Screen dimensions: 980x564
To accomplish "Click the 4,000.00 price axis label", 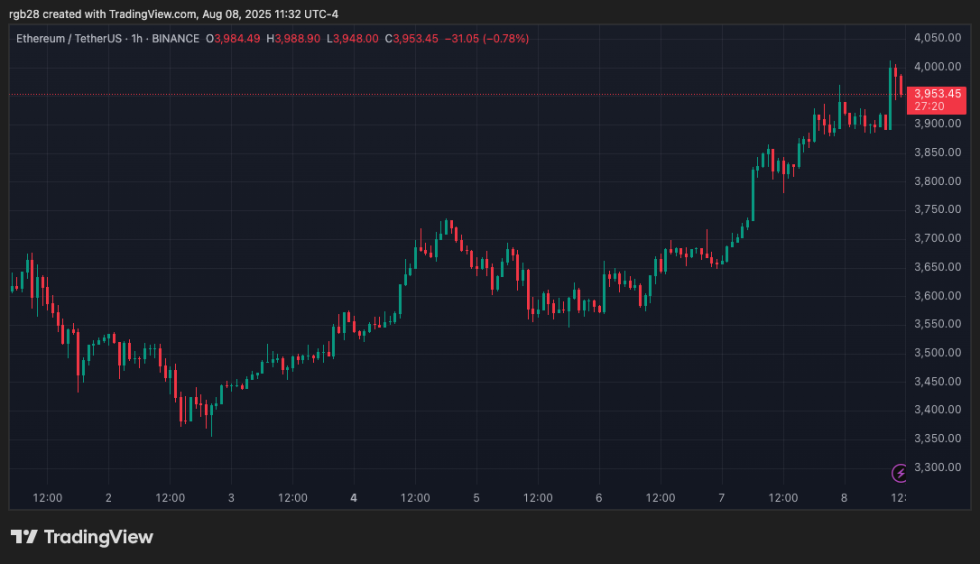I will (x=937, y=67).
